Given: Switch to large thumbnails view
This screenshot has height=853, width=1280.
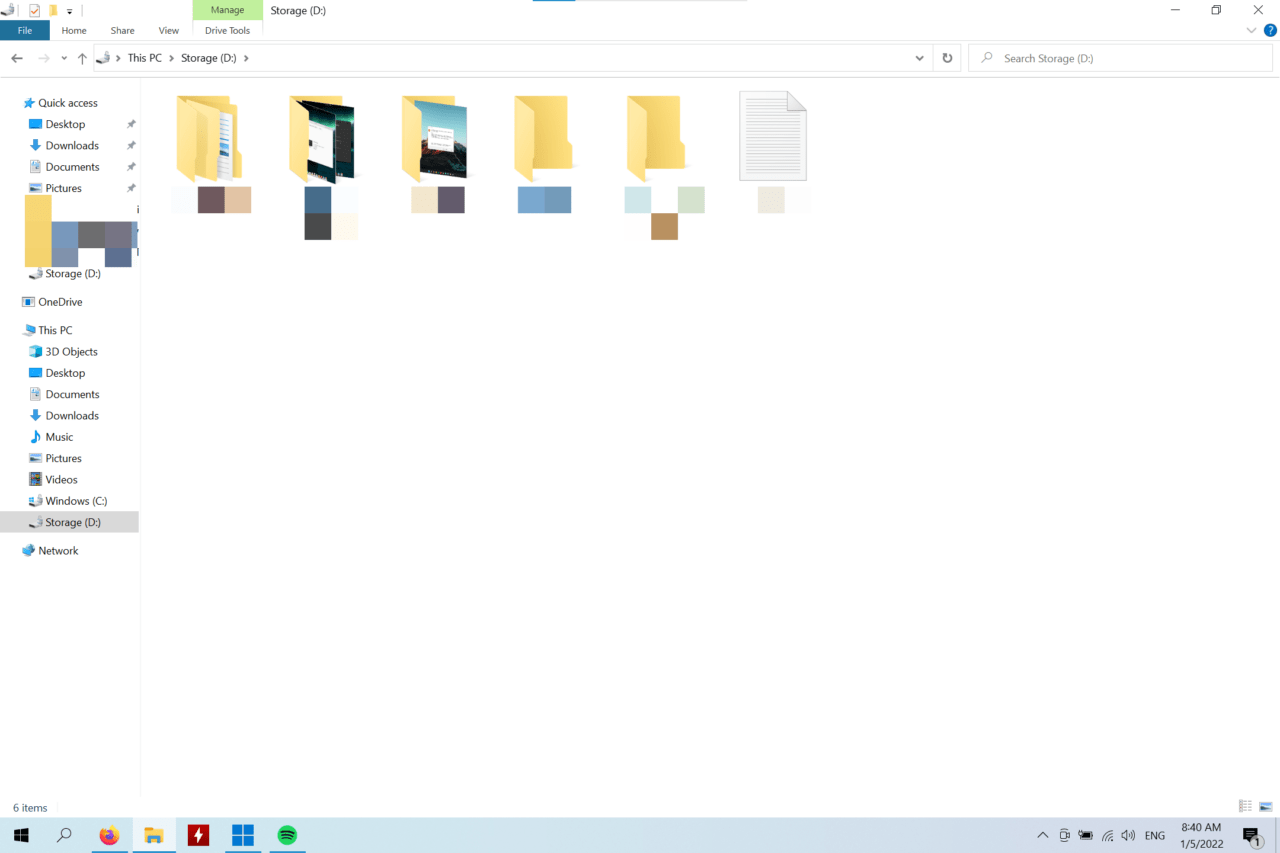Looking at the screenshot, I should coord(1265,806).
